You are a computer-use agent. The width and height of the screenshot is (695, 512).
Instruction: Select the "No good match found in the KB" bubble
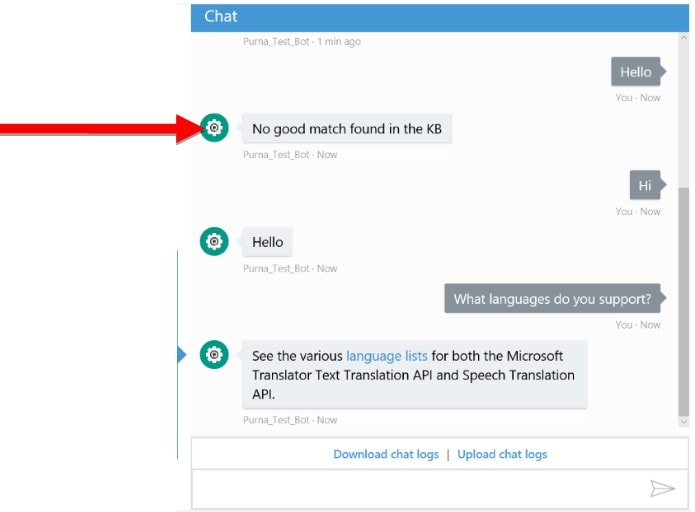point(346,129)
